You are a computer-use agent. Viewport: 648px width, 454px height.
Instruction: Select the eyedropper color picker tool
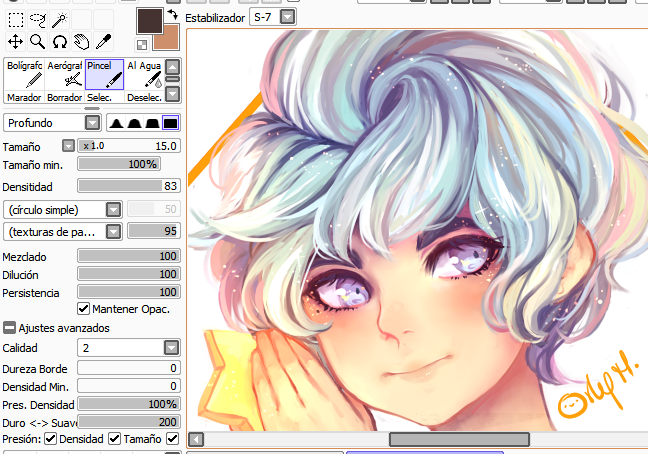coord(104,42)
